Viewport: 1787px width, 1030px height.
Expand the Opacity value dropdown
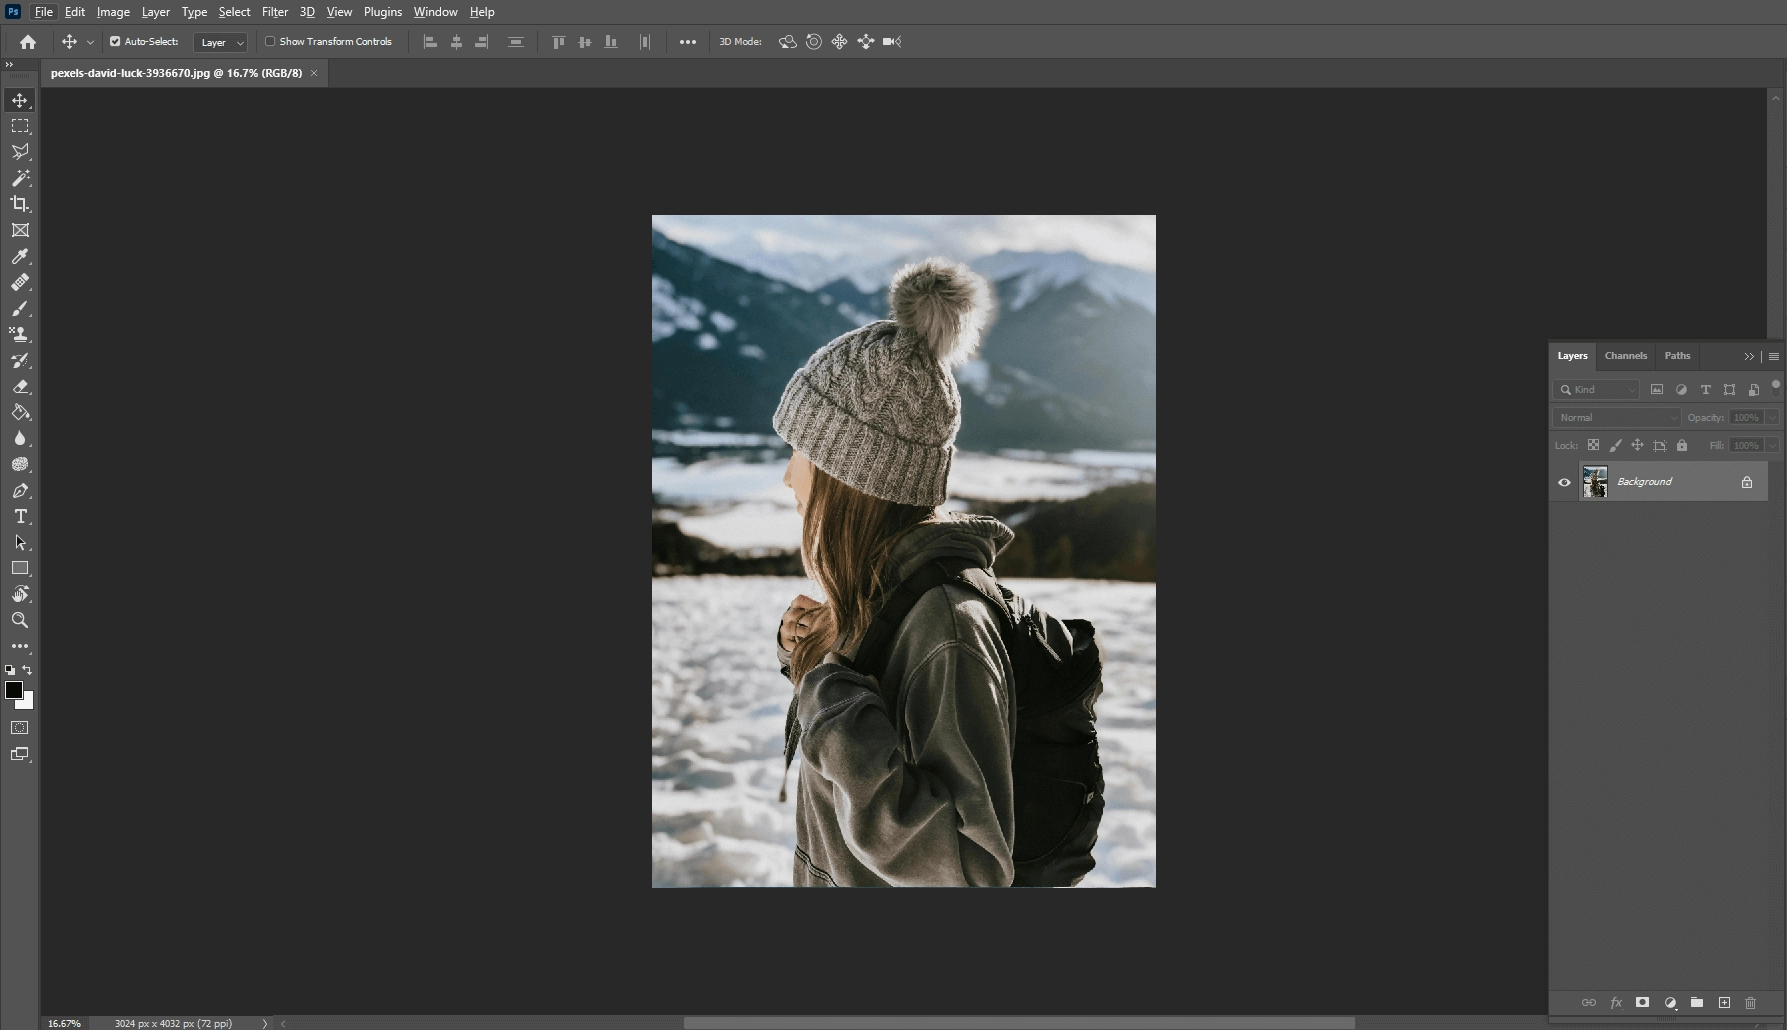1772,417
